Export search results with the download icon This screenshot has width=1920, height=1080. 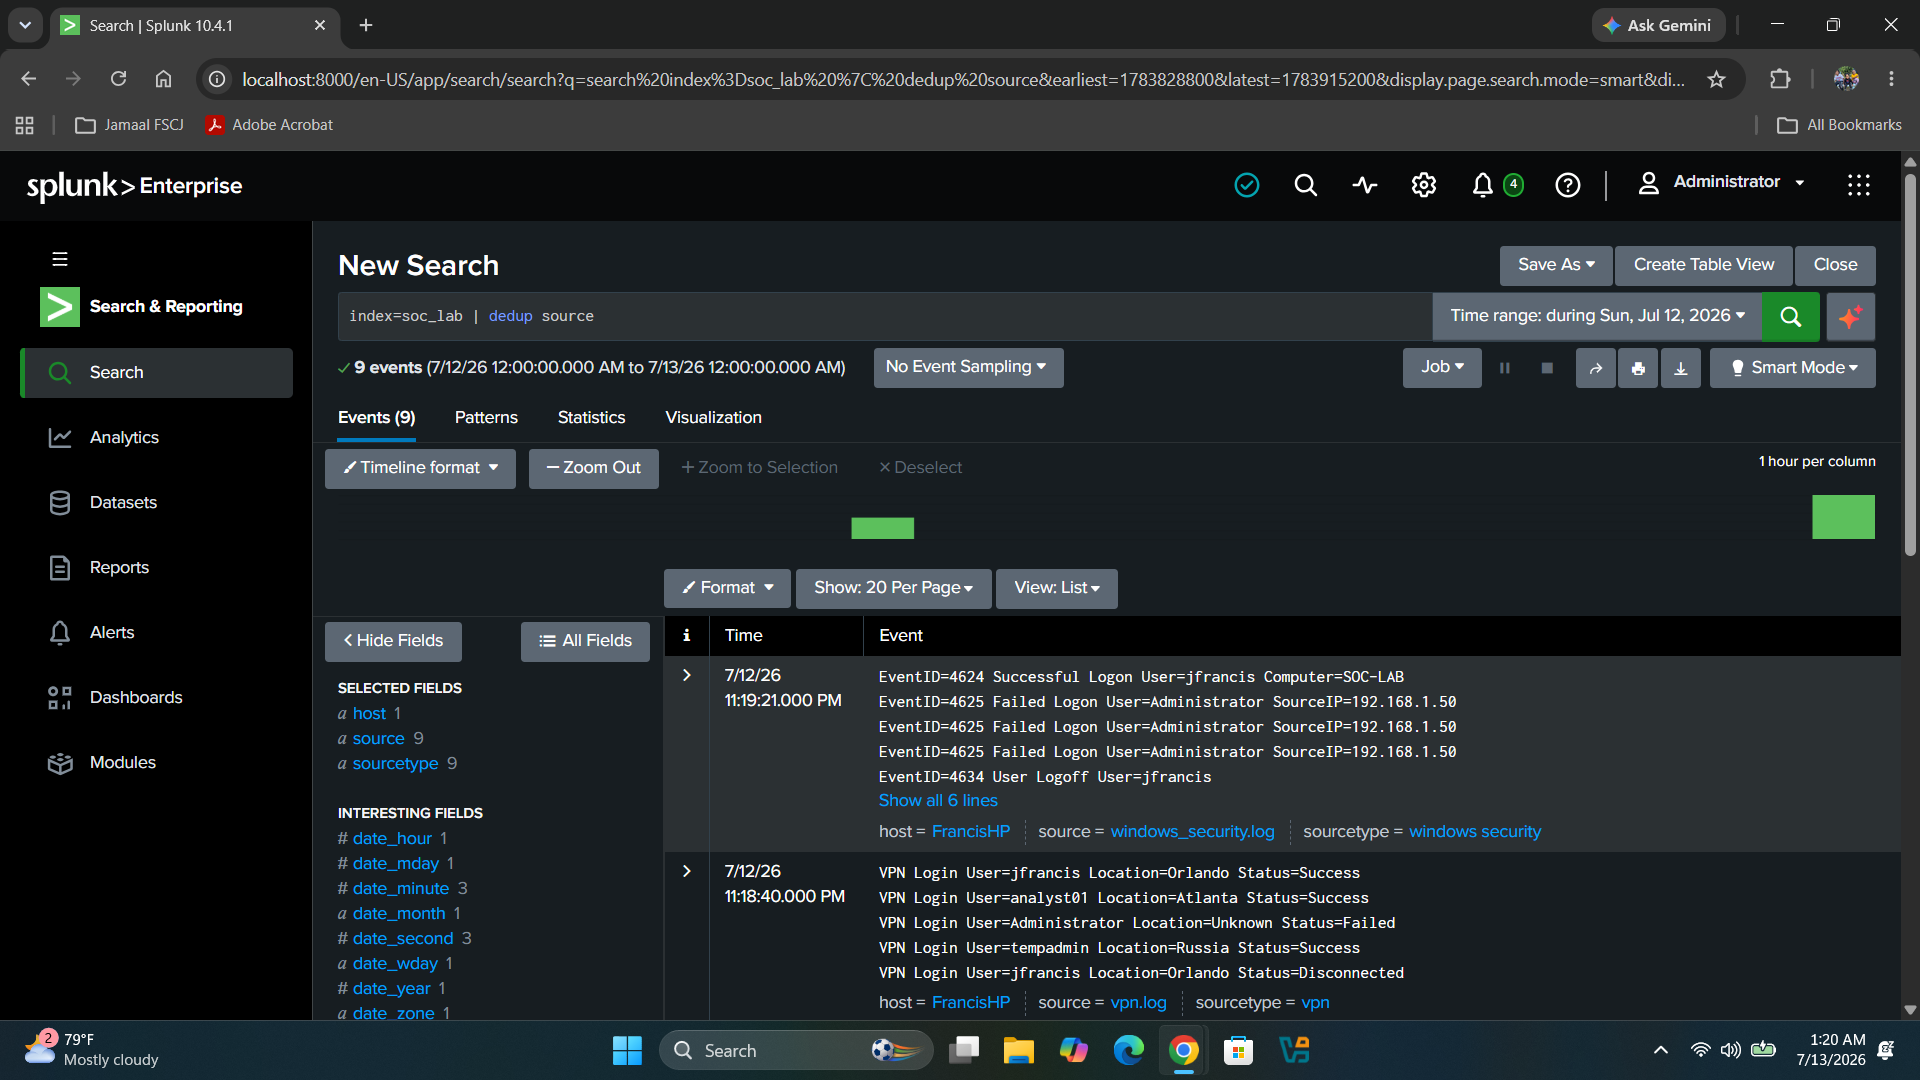[1681, 368]
